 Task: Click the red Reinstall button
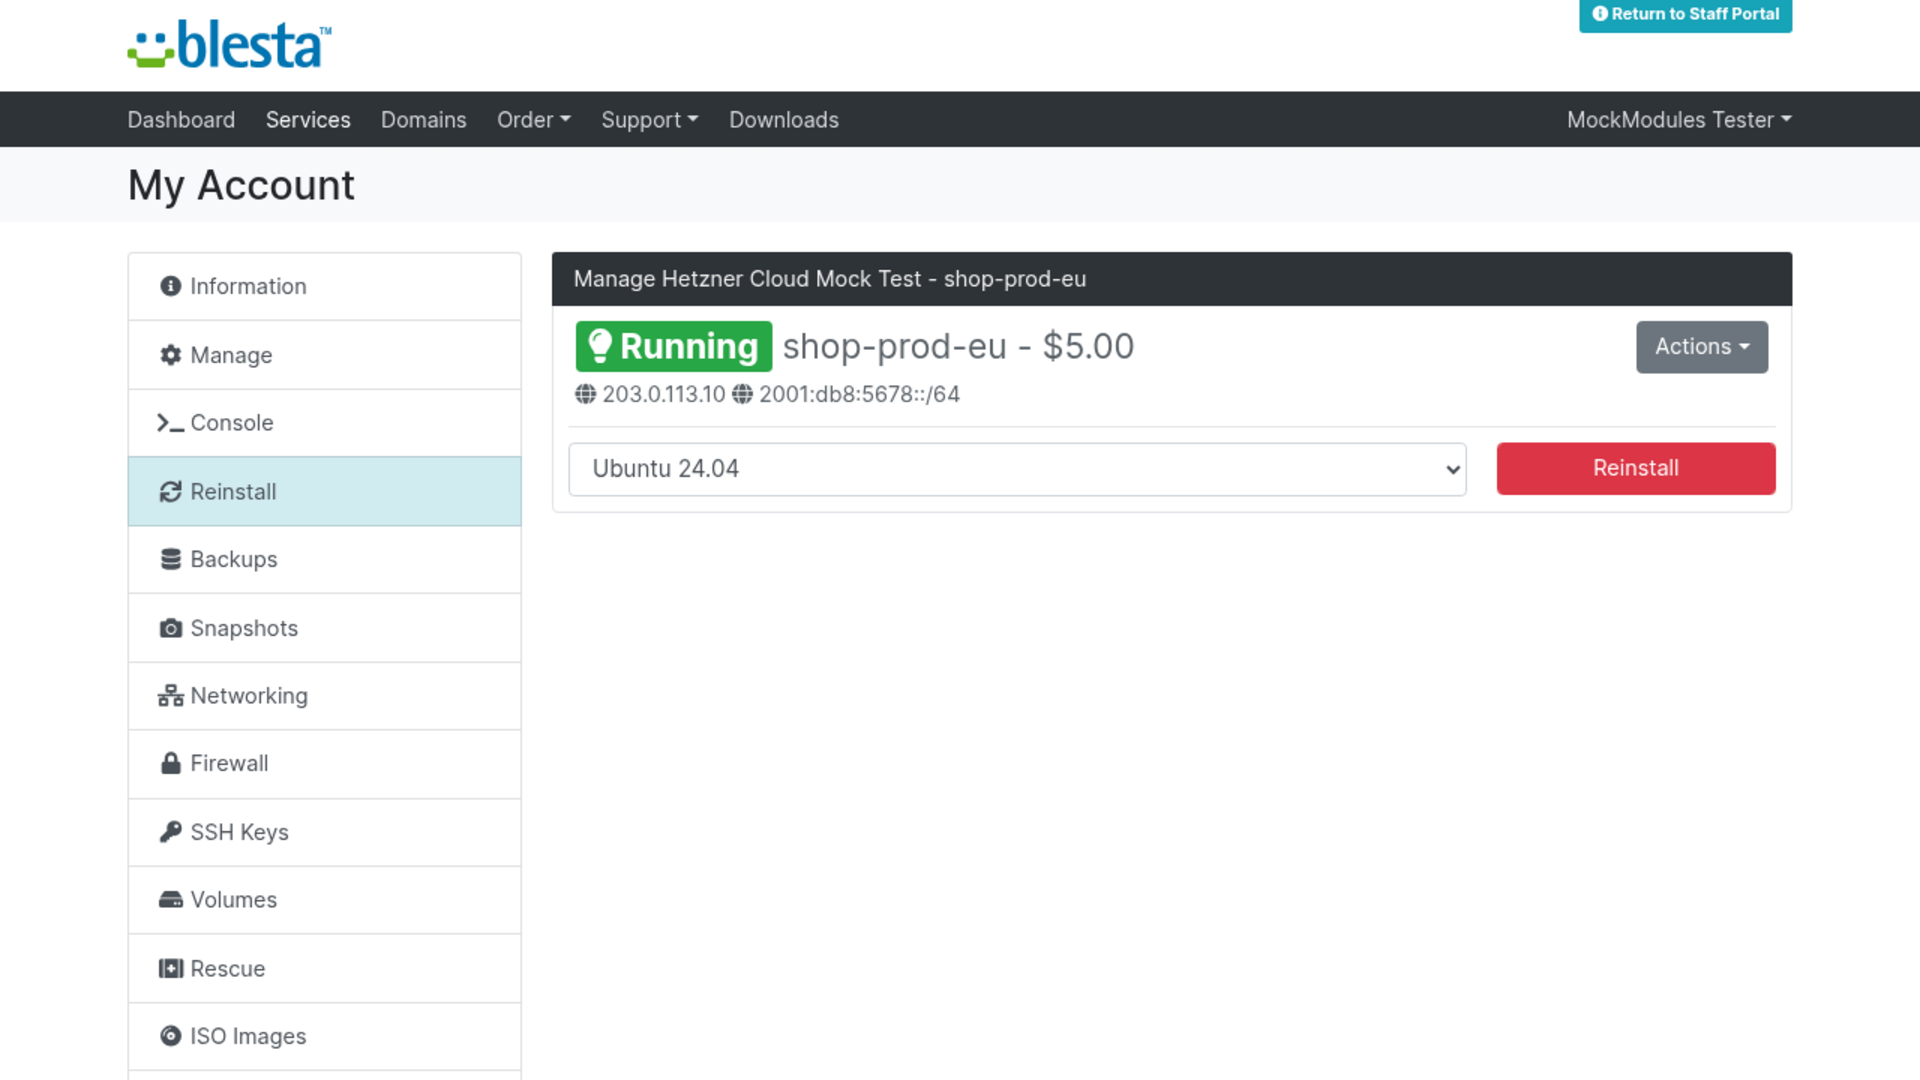(x=1636, y=469)
